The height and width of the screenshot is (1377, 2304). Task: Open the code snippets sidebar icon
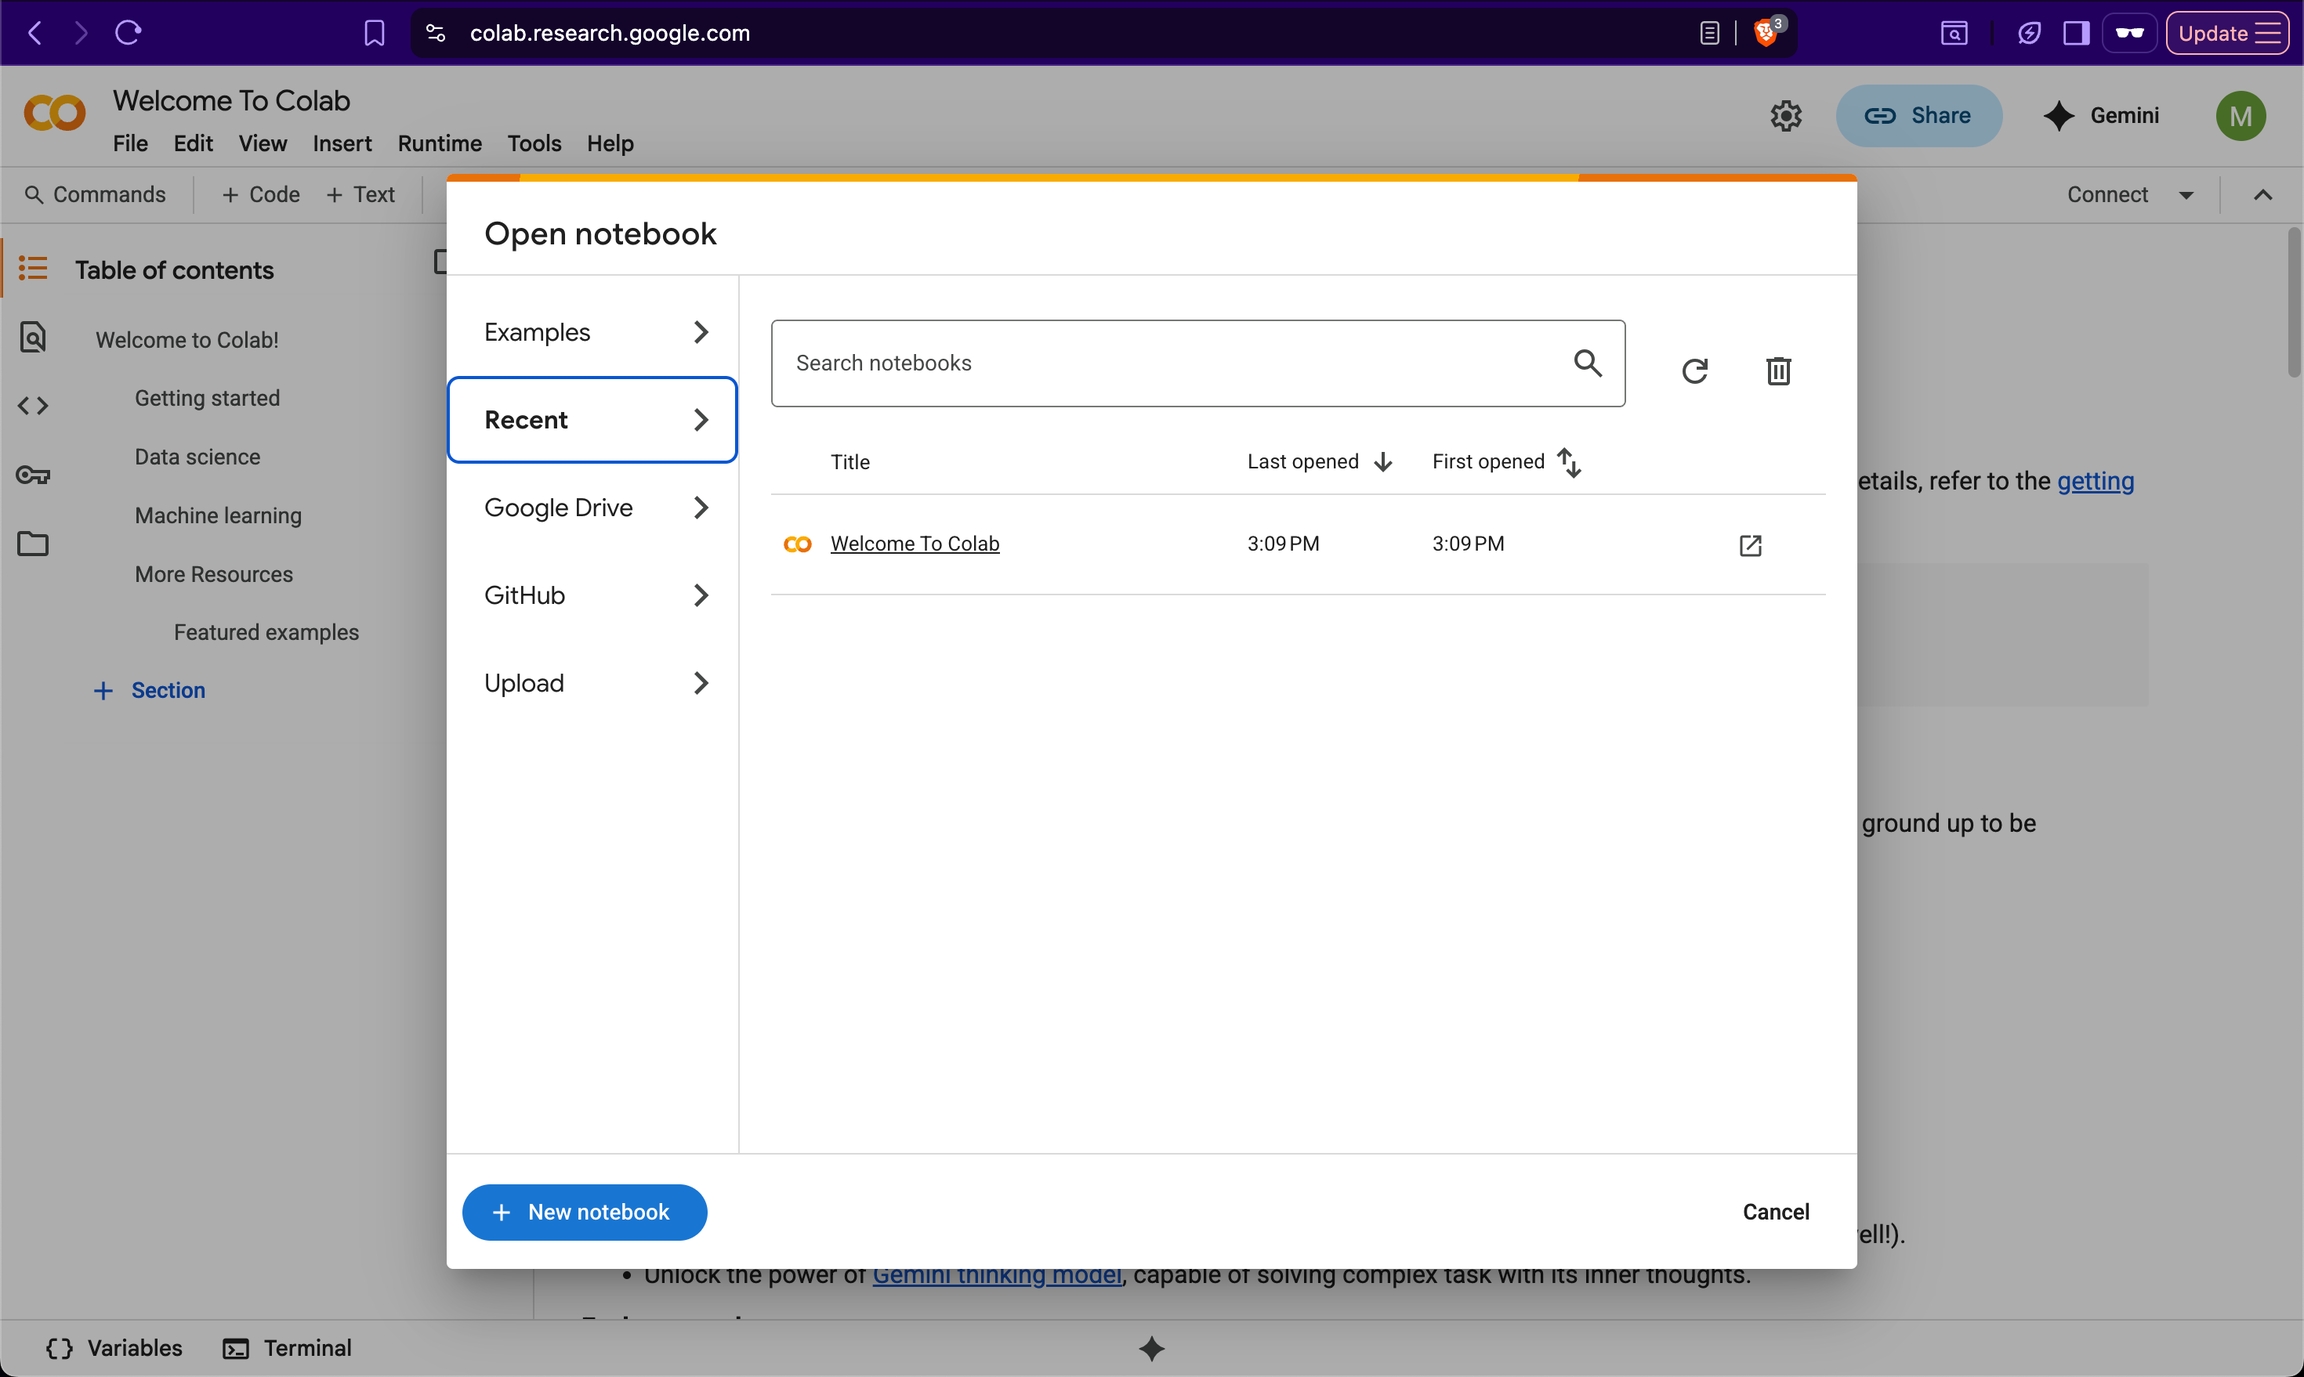coord(33,406)
